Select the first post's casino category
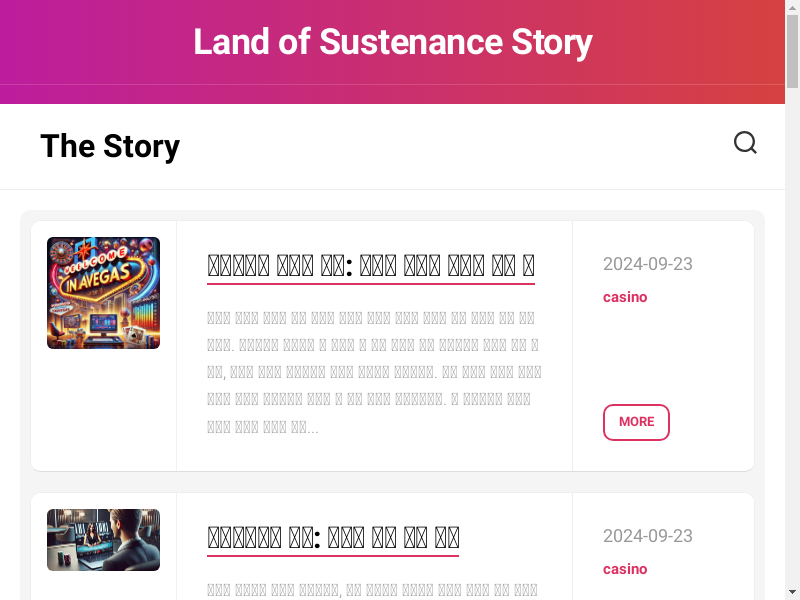Viewport: 800px width, 600px height. pyautogui.click(x=625, y=297)
